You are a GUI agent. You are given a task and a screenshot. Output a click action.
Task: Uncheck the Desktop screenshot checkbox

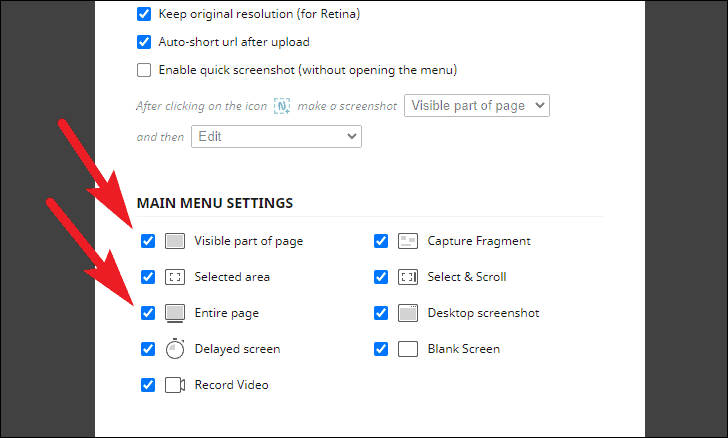coord(381,313)
